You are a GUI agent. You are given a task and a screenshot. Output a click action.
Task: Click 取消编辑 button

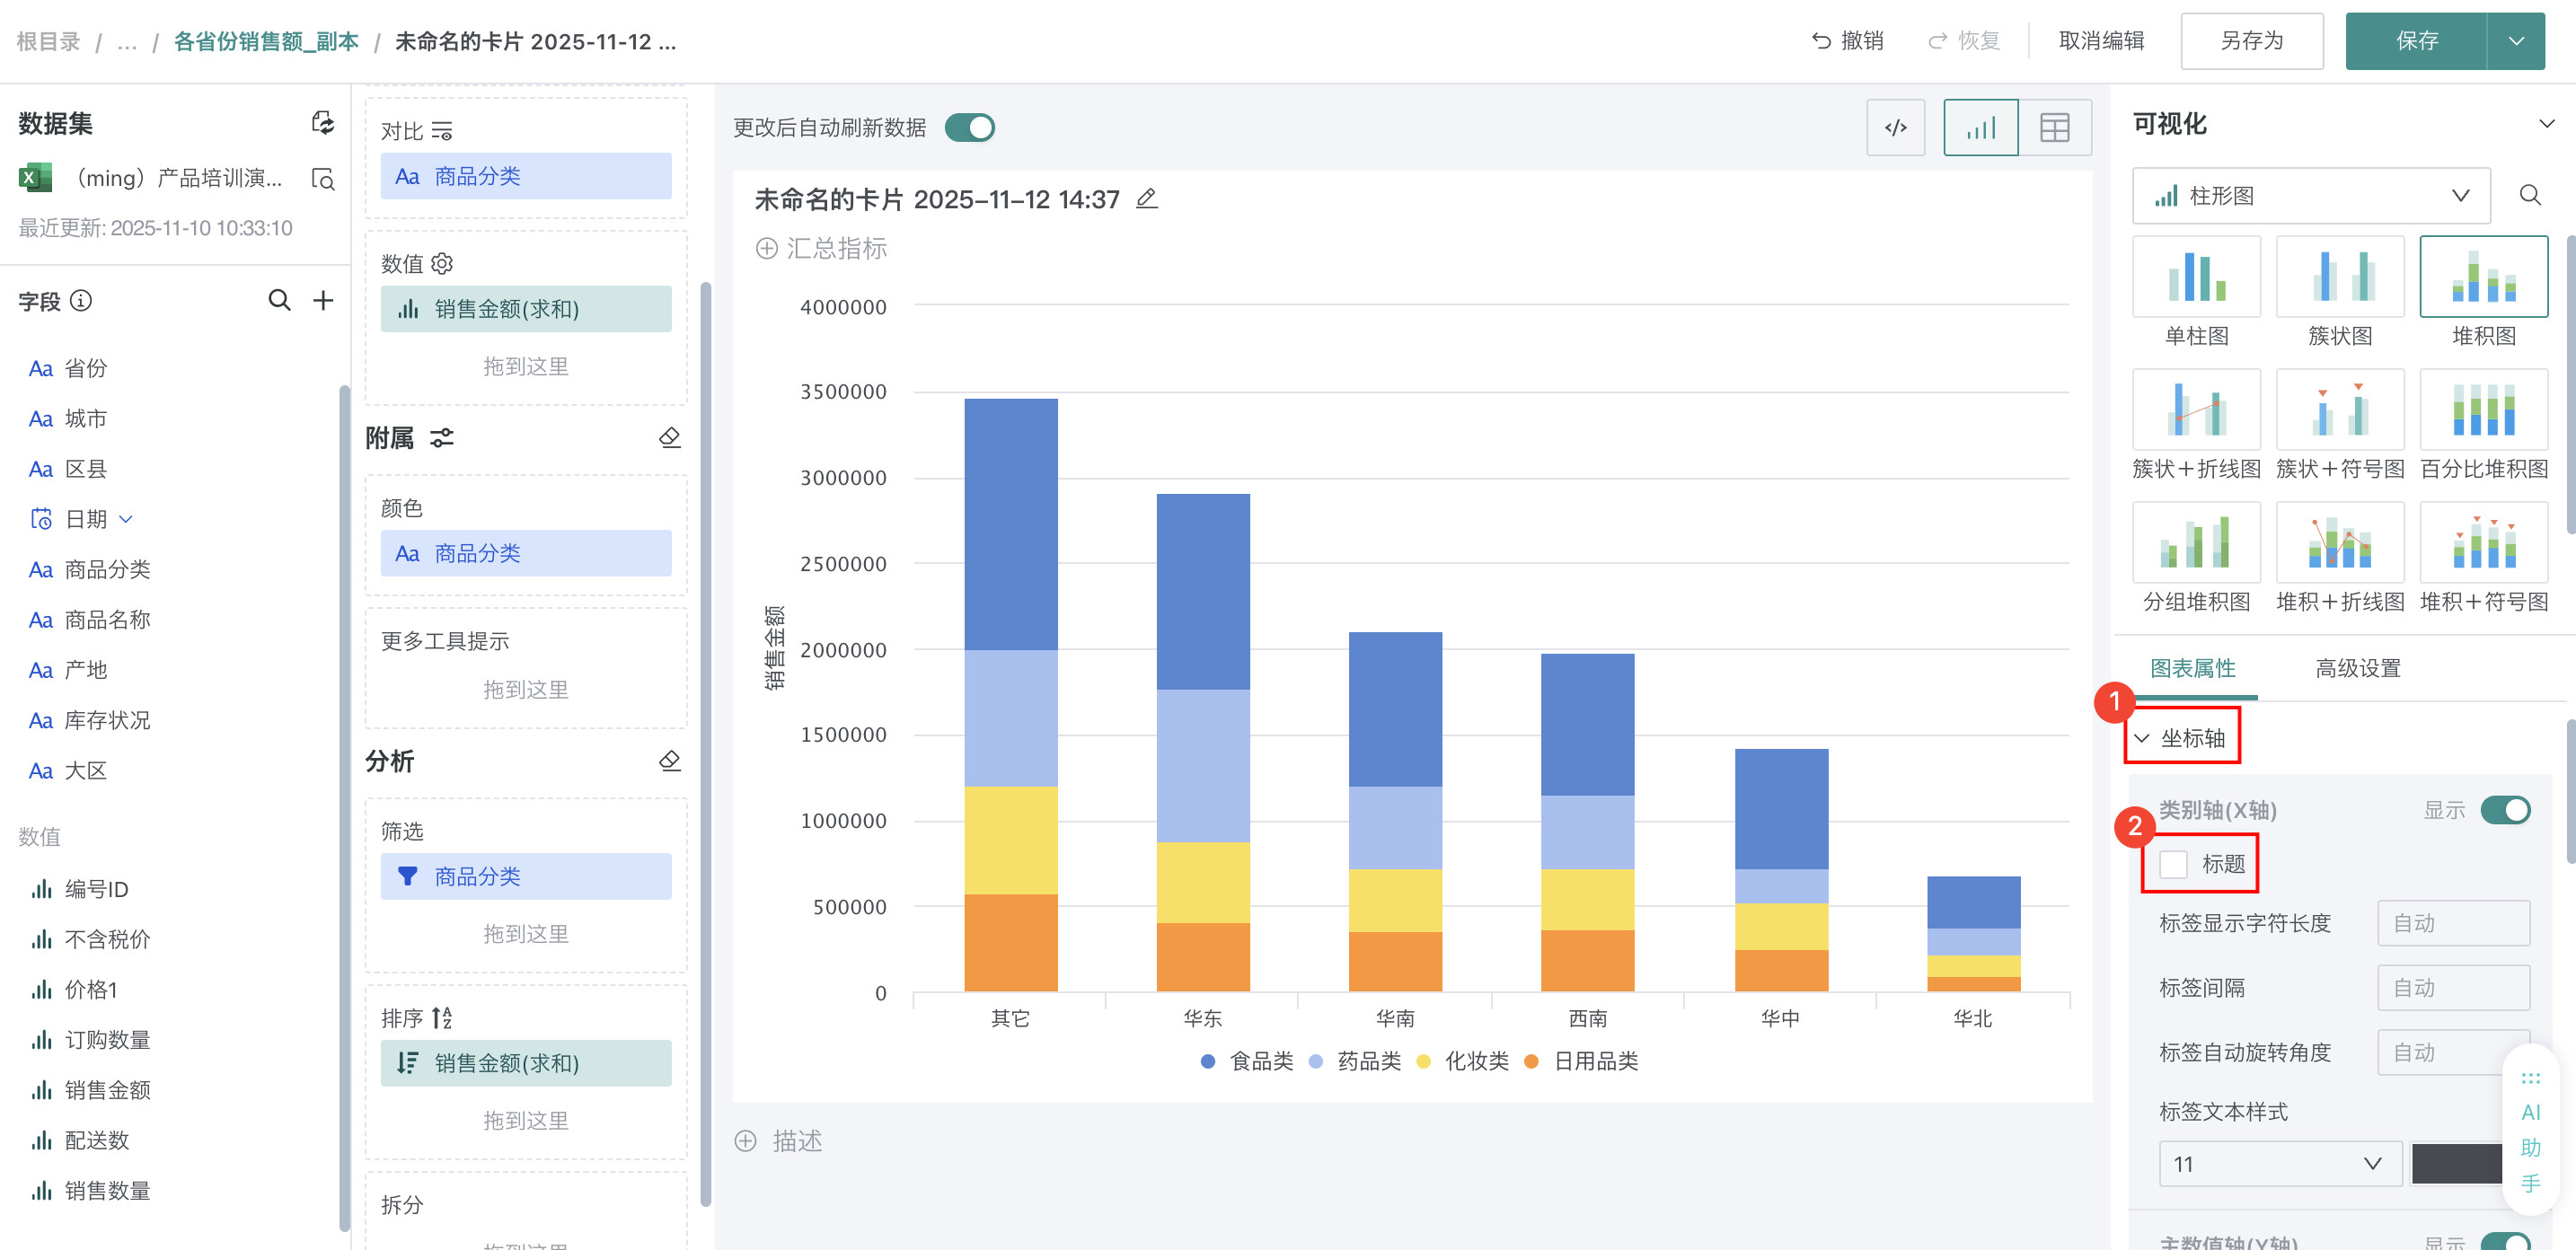[2101, 41]
